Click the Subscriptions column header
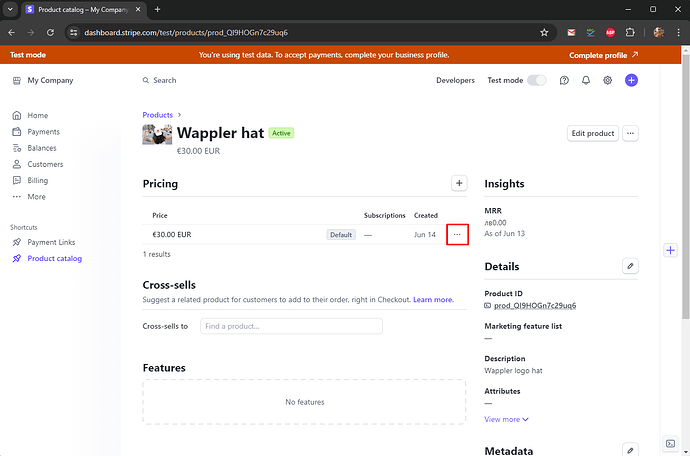The width and height of the screenshot is (690, 456). click(x=385, y=215)
